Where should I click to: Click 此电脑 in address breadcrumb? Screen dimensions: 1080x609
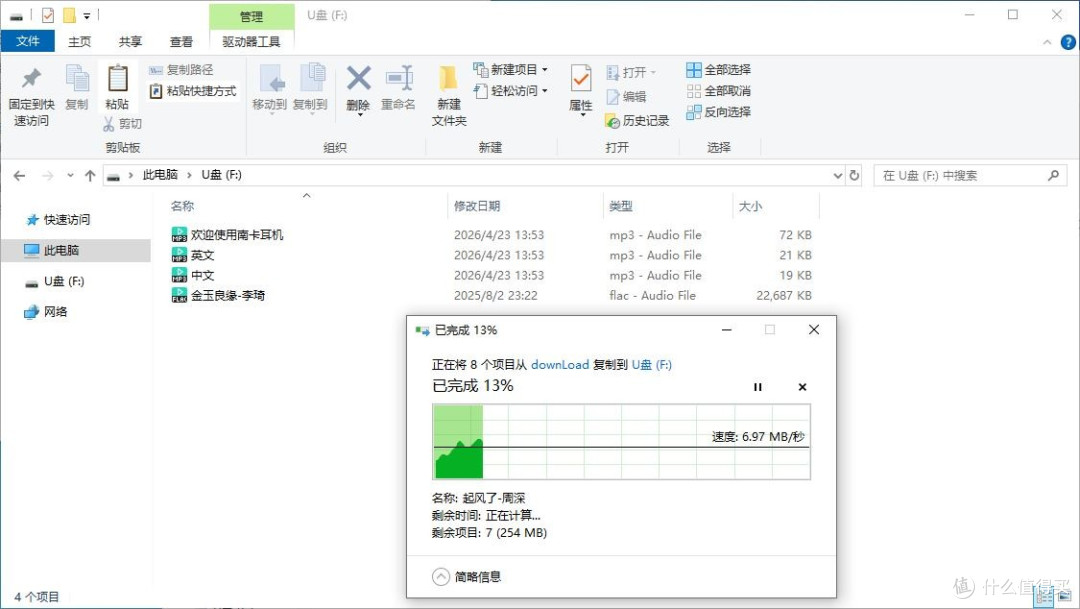point(160,175)
